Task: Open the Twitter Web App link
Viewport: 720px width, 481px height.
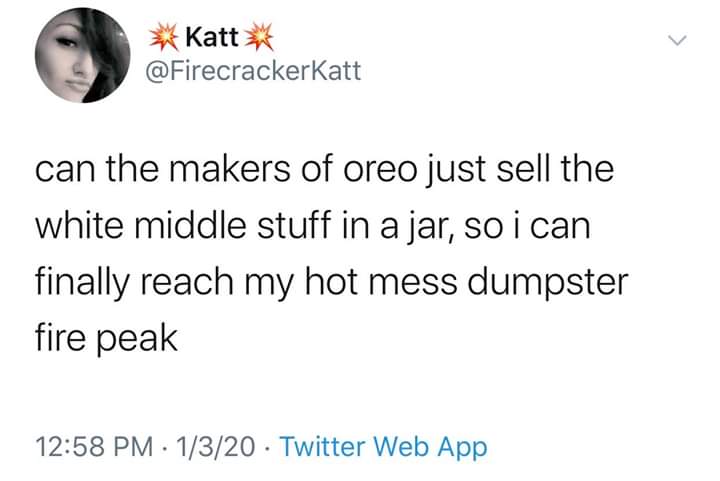Action: [x=381, y=446]
